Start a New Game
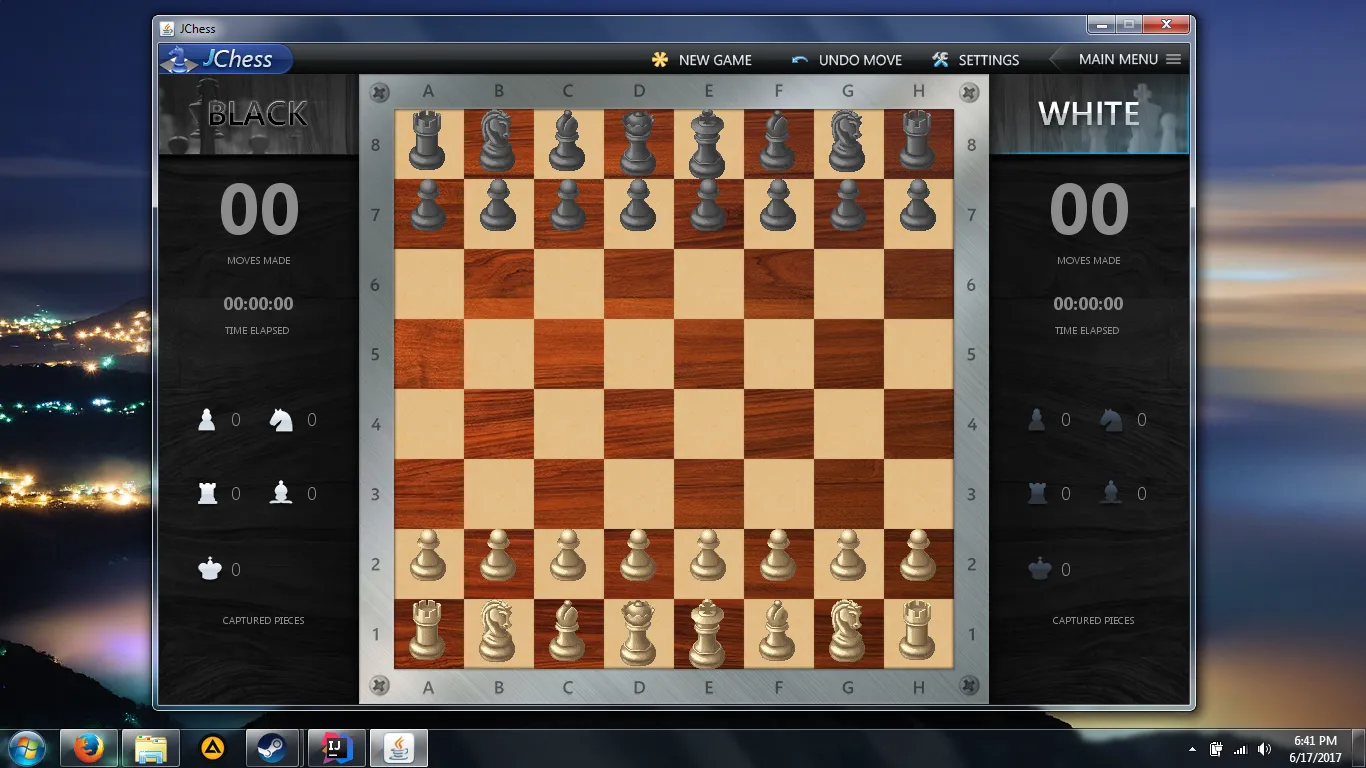Screen dimensions: 1366x768 tap(701, 60)
